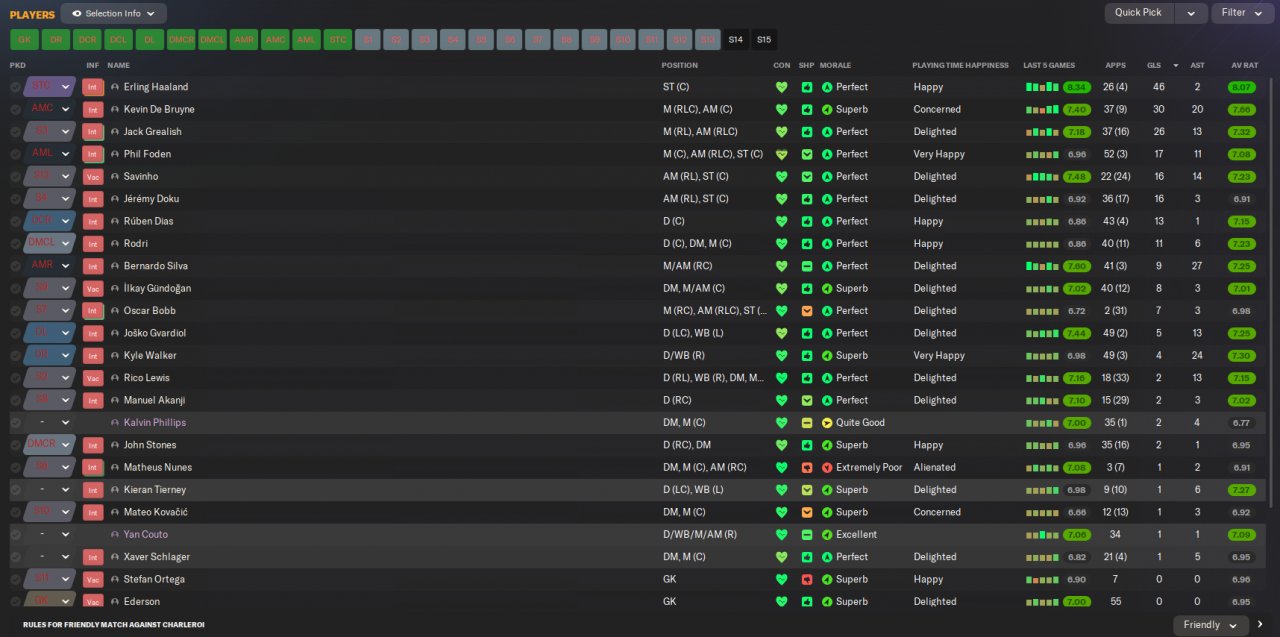Image resolution: width=1280 pixels, height=637 pixels.
Task: Toggle the picked circle for Kalvin Phillips
Action: [x=16, y=423]
